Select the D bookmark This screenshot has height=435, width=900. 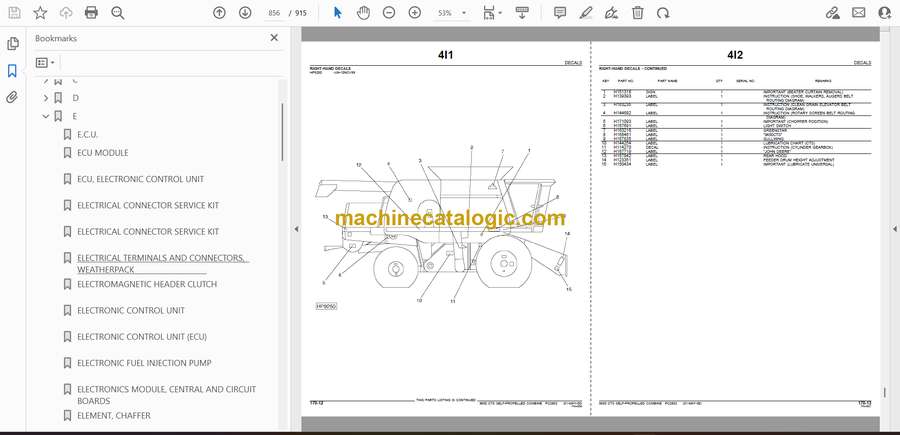75,98
